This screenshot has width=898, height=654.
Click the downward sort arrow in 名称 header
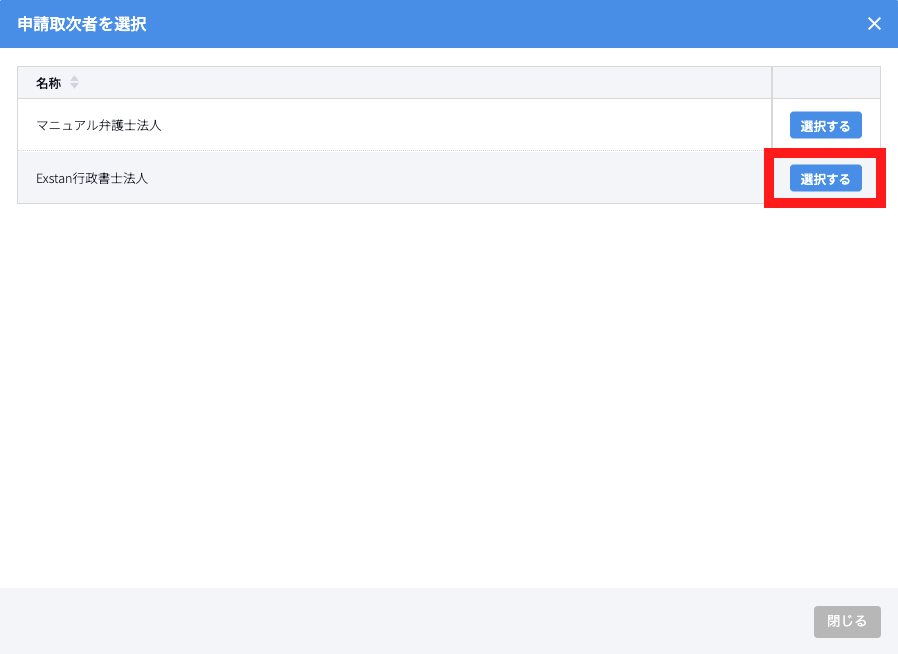74,87
